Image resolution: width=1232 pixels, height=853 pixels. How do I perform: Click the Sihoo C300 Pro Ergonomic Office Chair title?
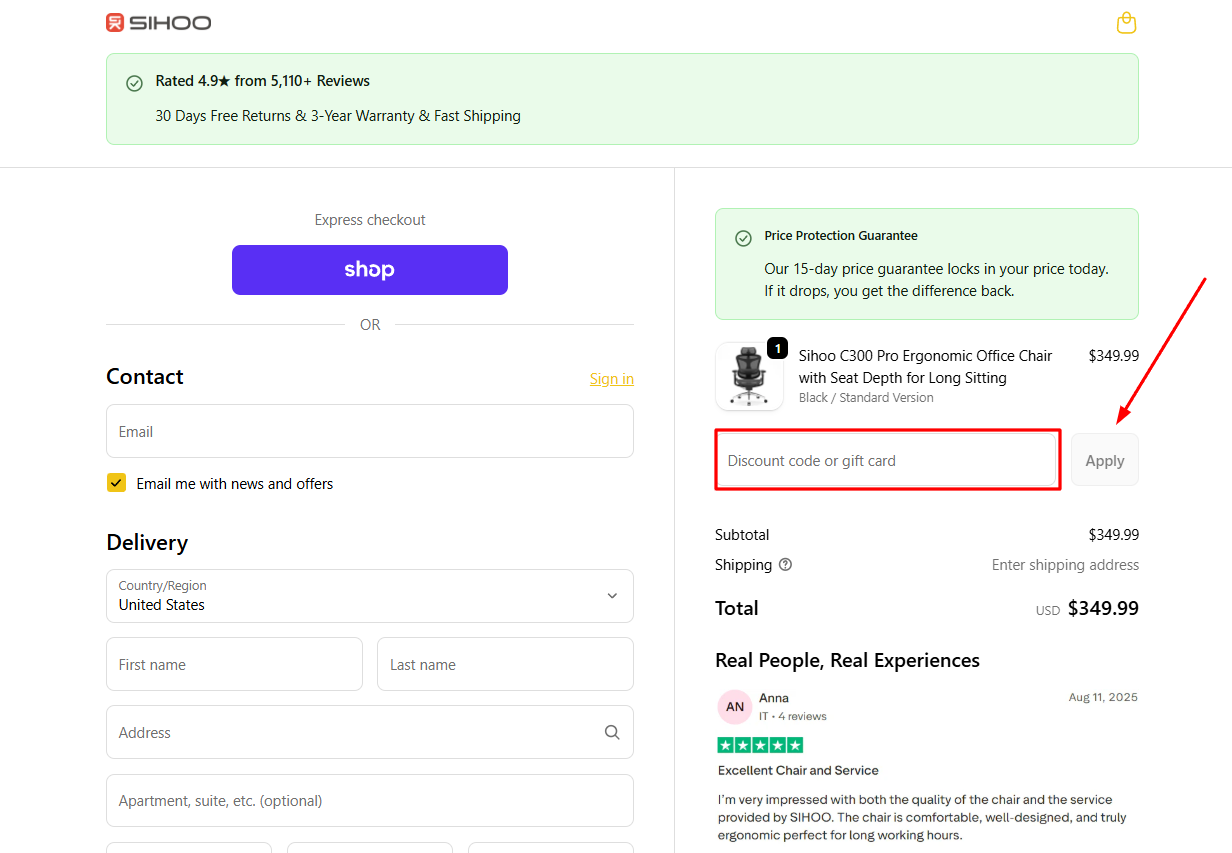[x=925, y=366]
